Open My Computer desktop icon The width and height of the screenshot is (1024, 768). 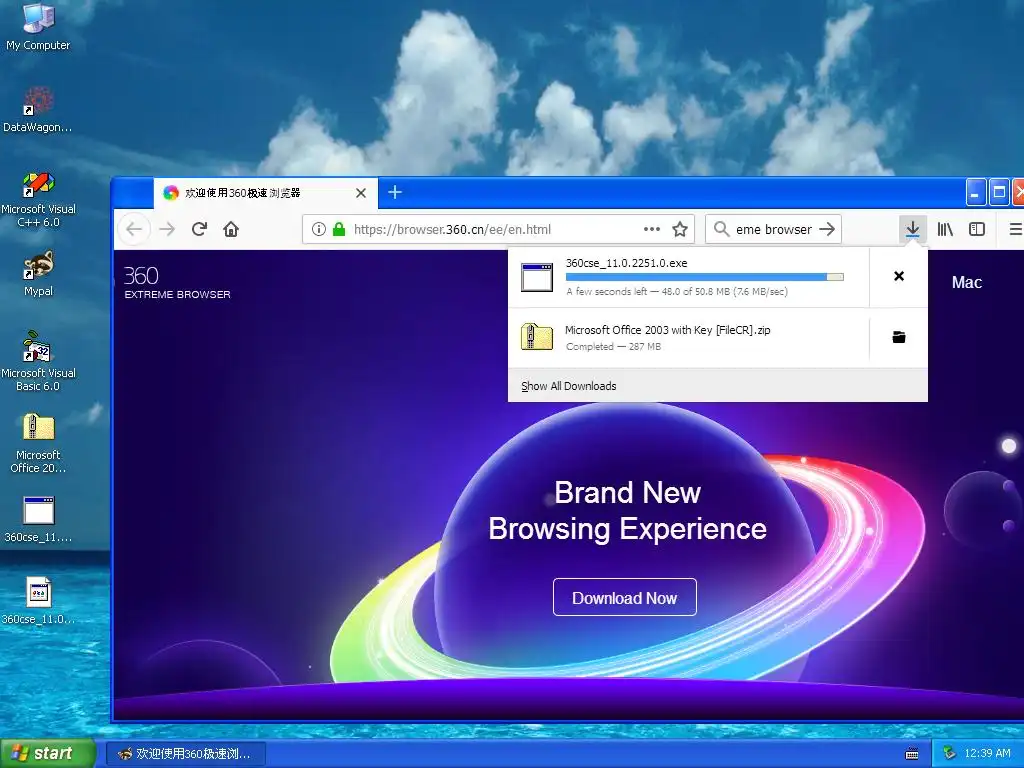(38, 26)
